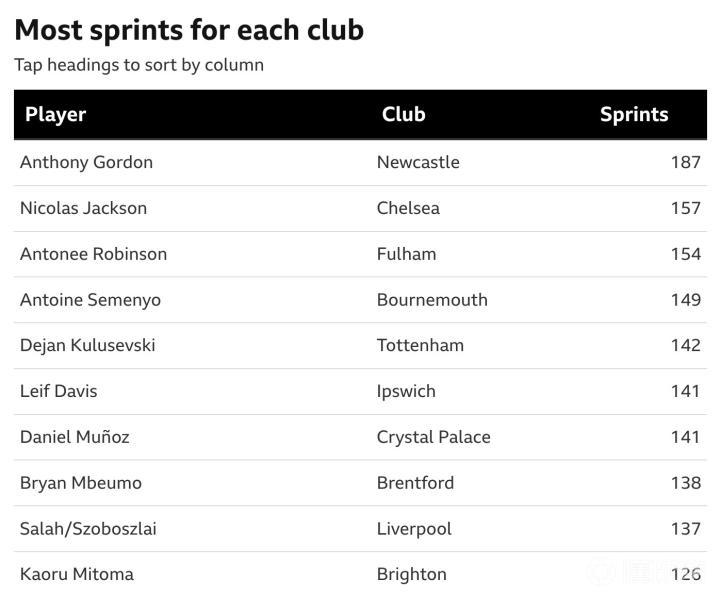Click the title Most sprints for each club

click(189, 30)
